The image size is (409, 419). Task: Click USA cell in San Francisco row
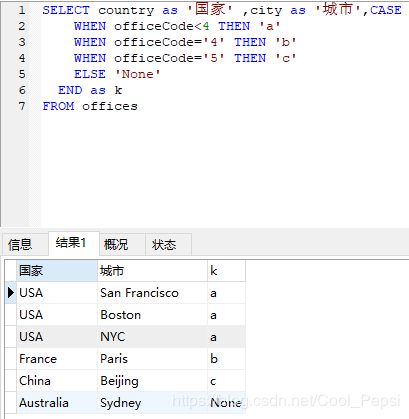(57, 293)
